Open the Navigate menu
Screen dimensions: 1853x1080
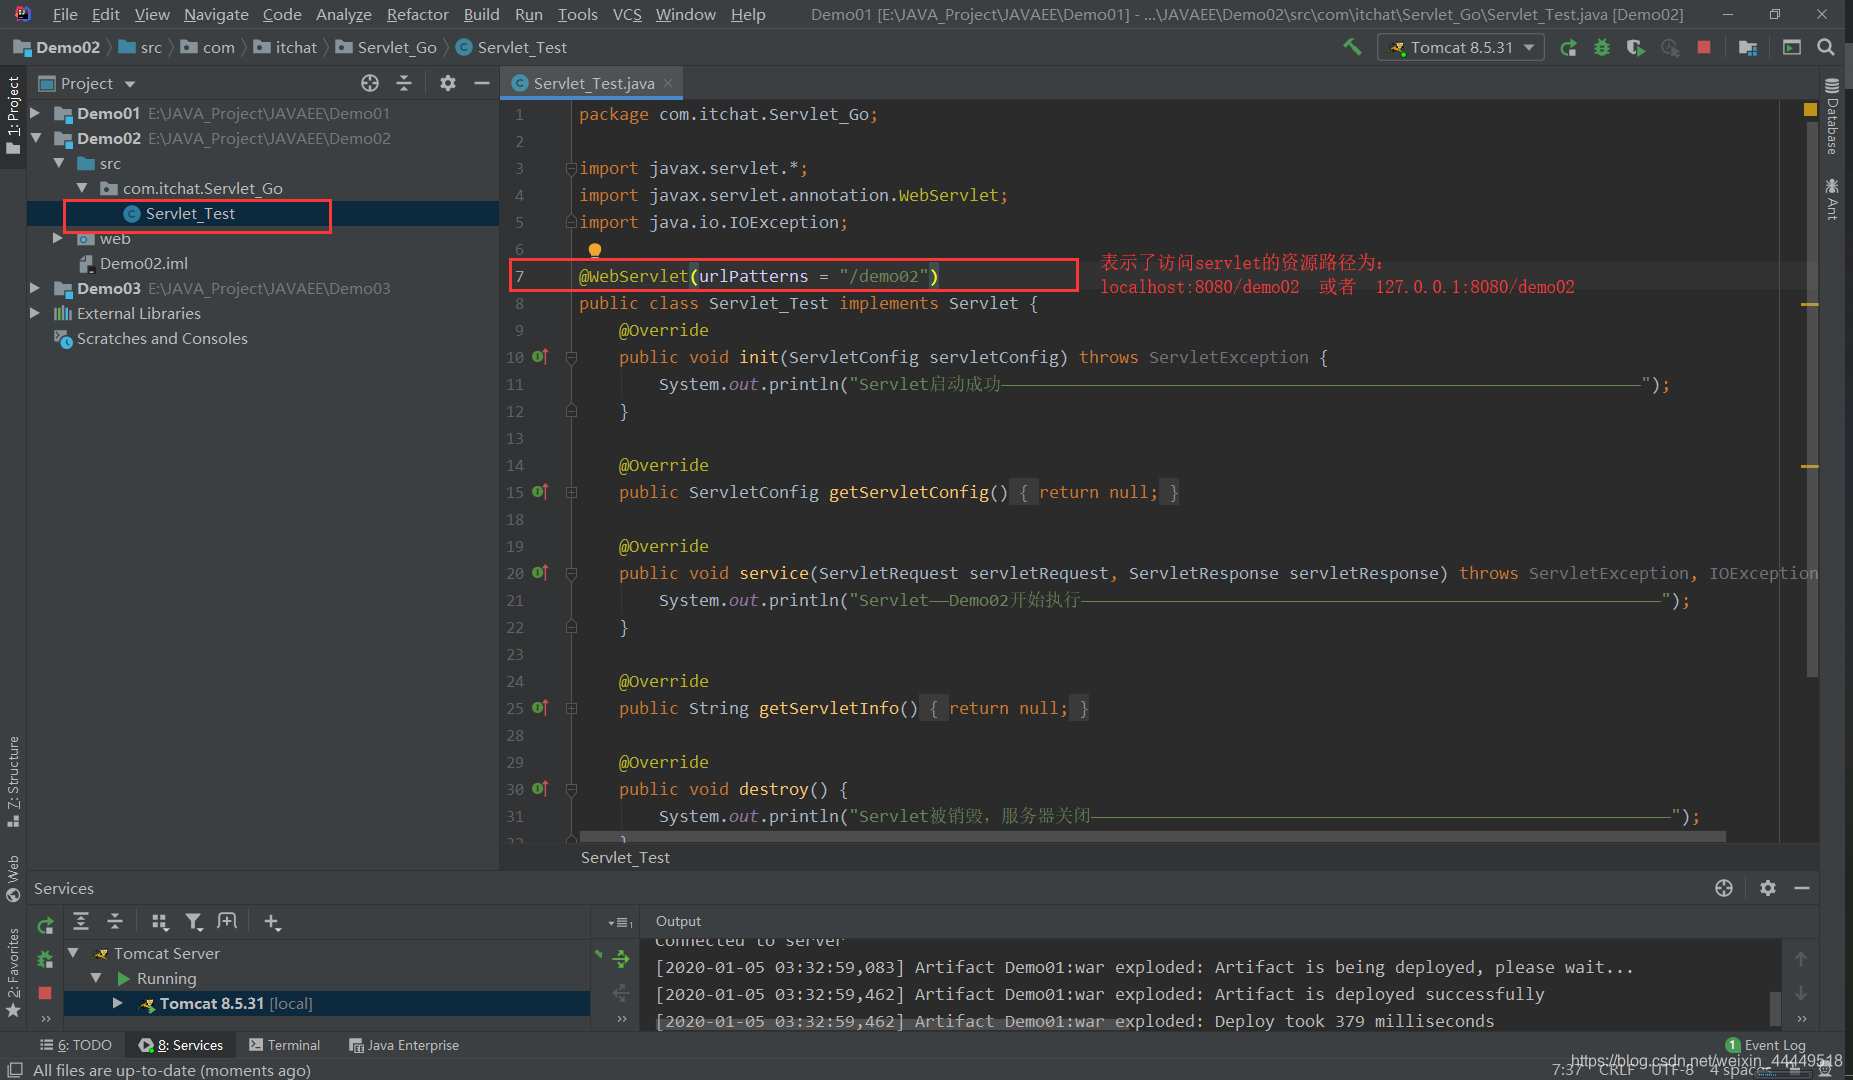[216, 14]
